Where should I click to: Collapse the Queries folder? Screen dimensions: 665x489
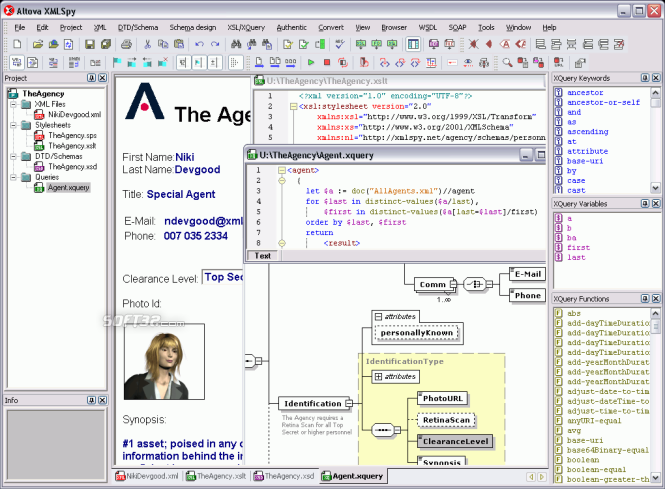(x=14, y=177)
